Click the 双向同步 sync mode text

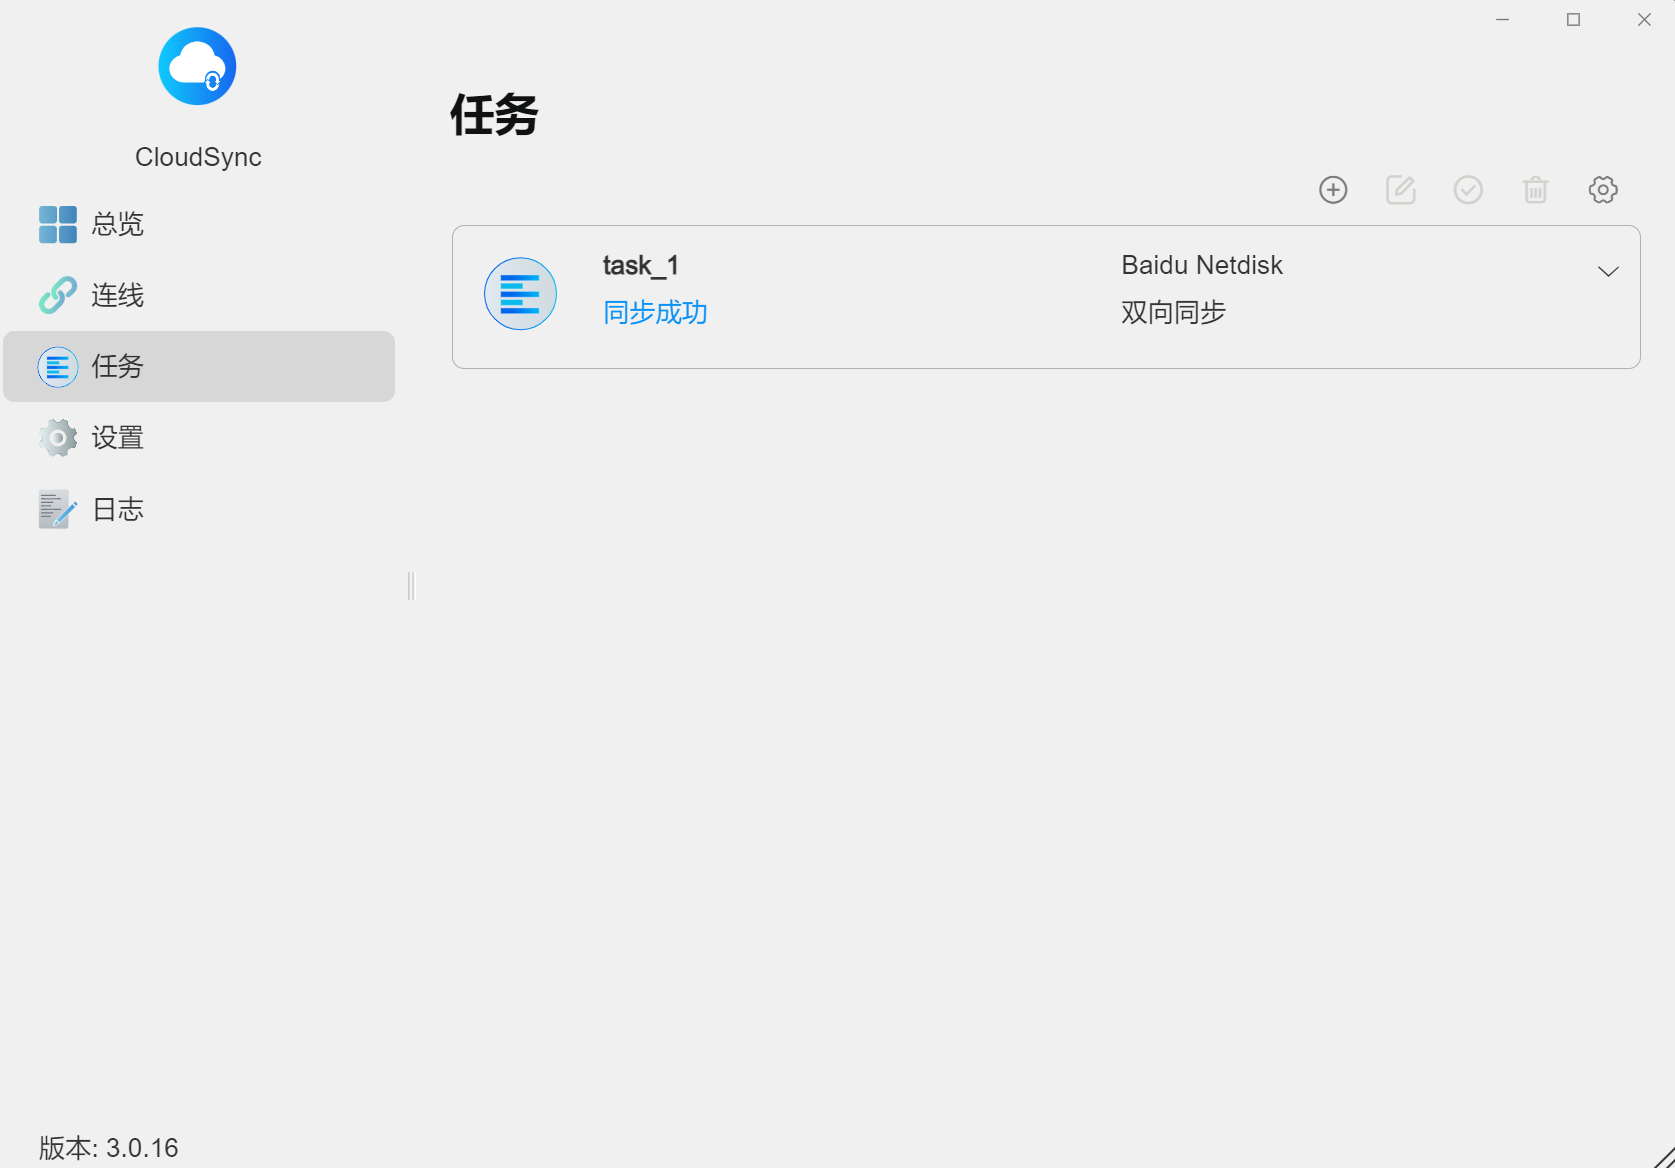tap(1173, 313)
